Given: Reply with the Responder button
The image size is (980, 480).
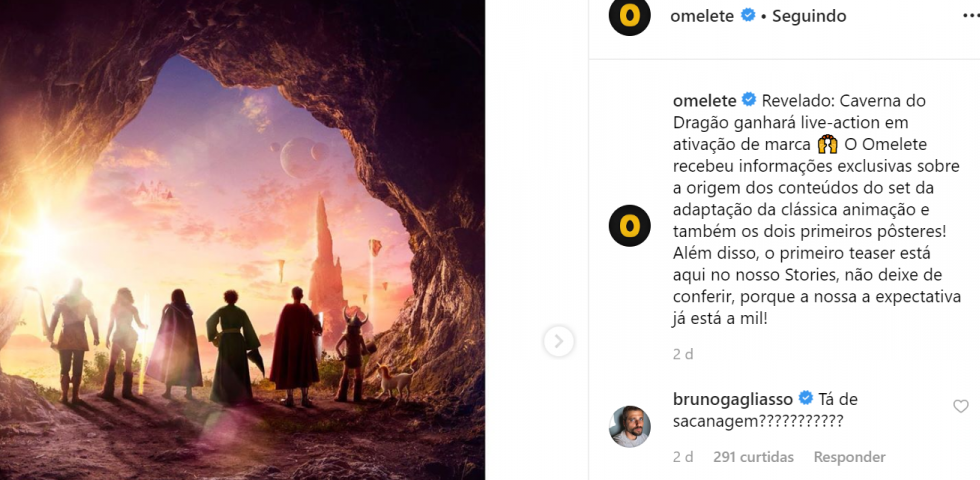Looking at the screenshot, I should tap(849, 458).
